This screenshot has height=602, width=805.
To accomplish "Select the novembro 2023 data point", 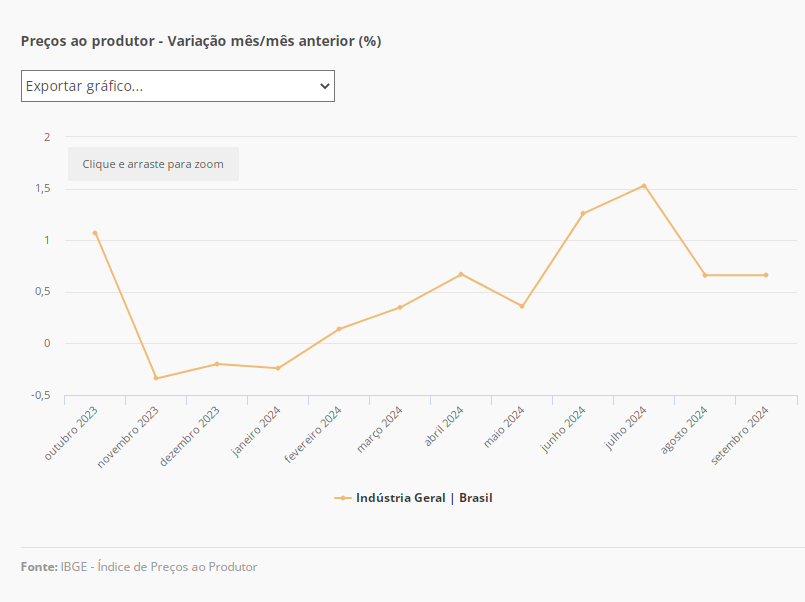I will coord(156,378).
